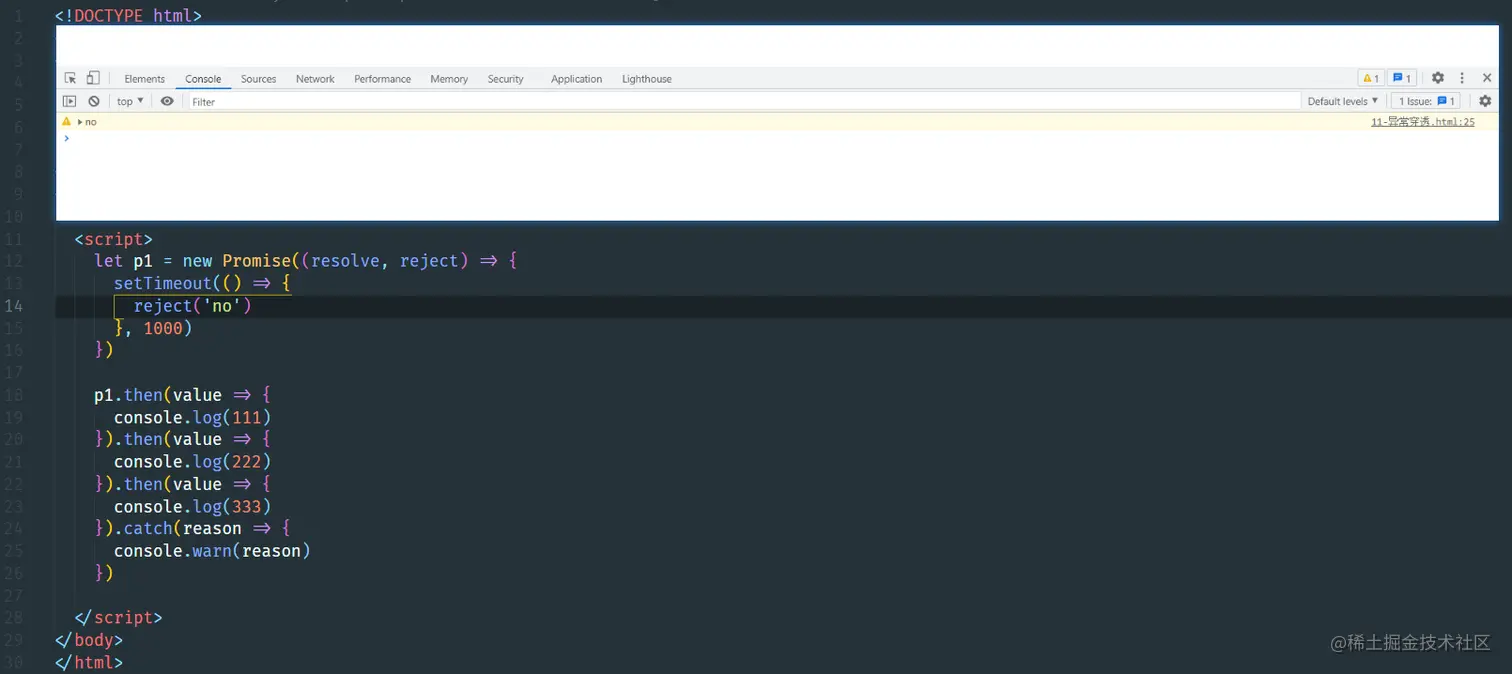The height and width of the screenshot is (674, 1512).
Task: Click the blue message count badge in tab bar
Action: click(x=1402, y=78)
